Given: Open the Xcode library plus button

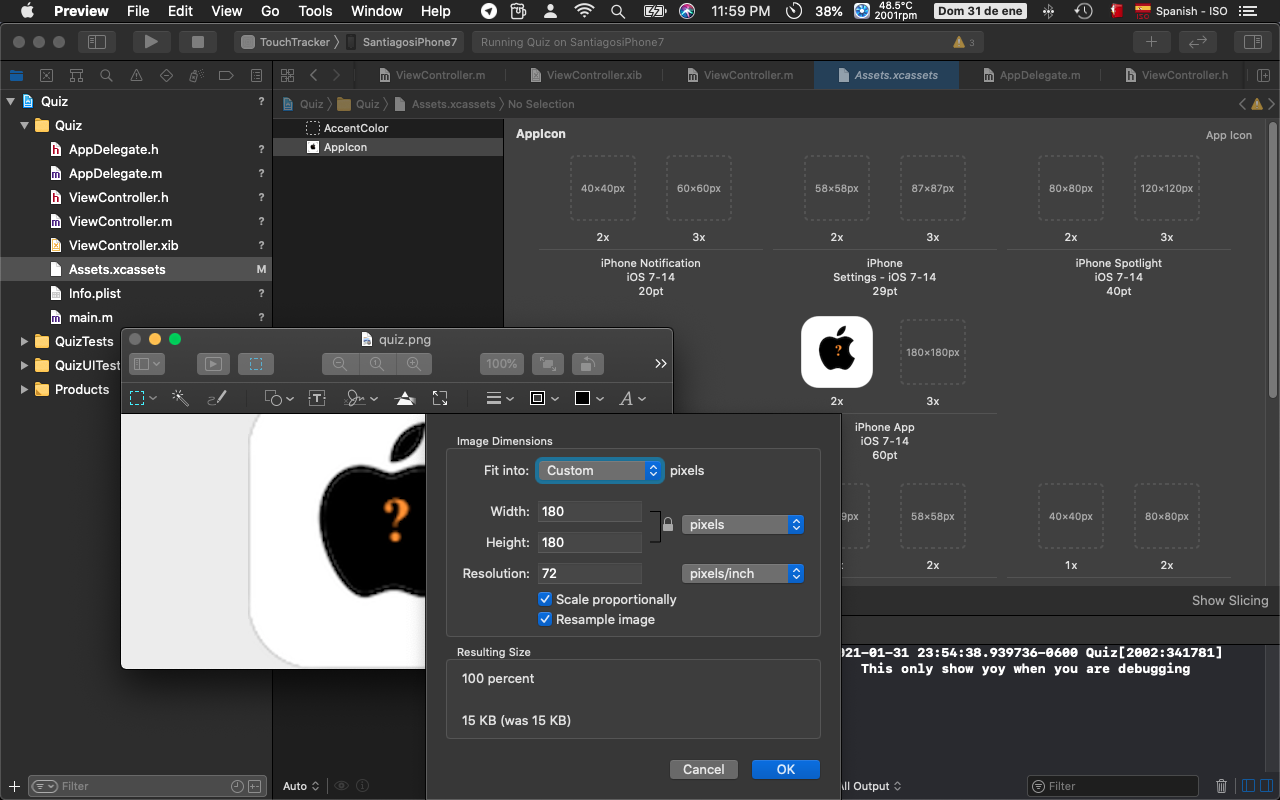Looking at the screenshot, I should pos(1151,42).
